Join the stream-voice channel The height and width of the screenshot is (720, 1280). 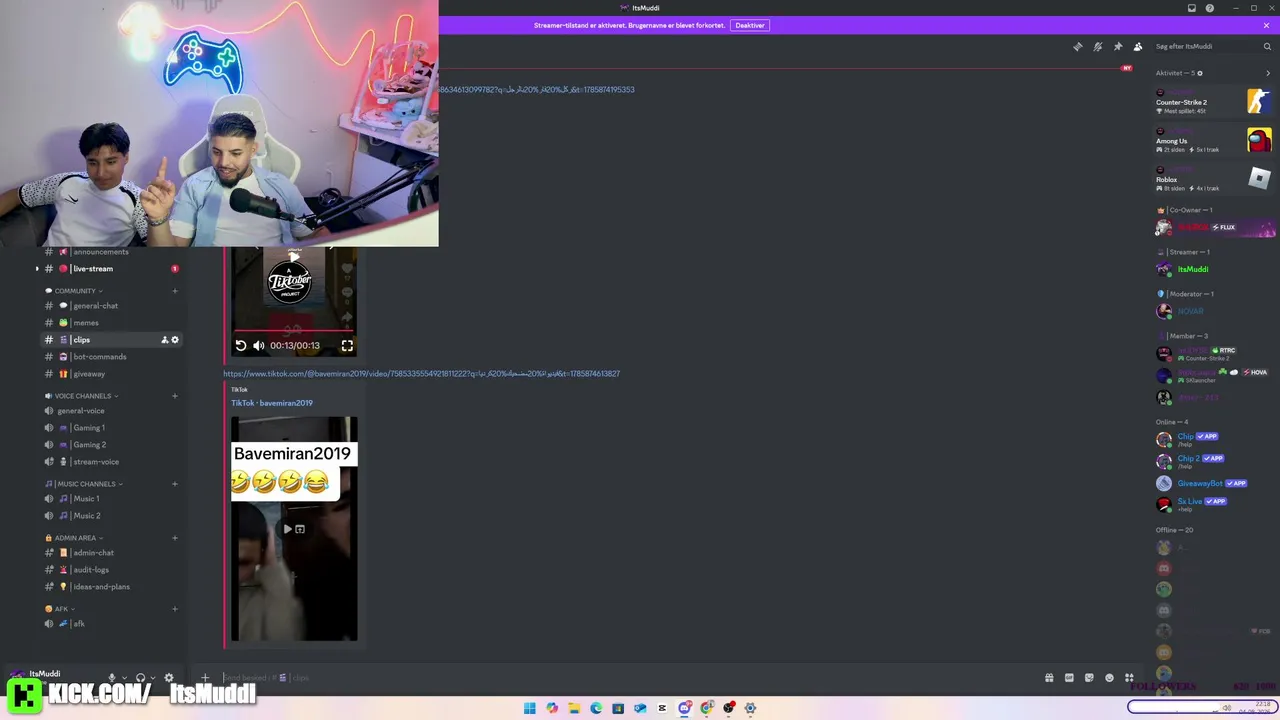(112, 462)
